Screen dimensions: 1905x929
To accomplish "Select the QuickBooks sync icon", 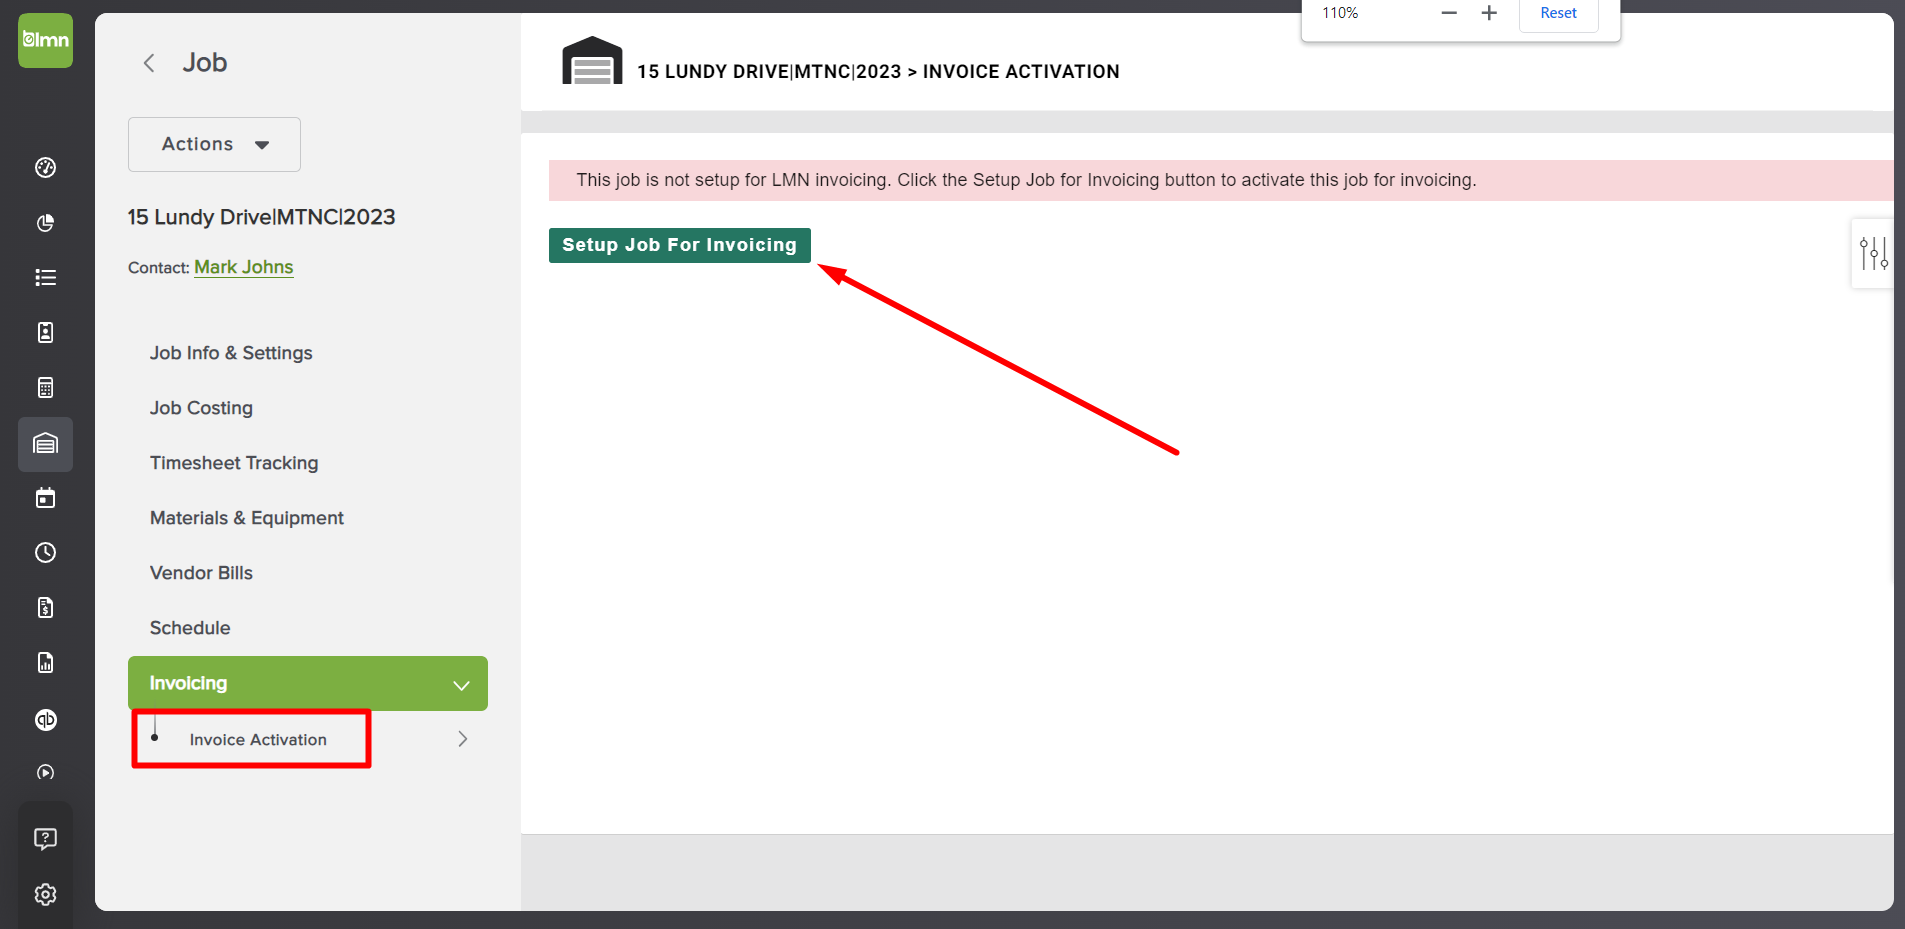I will pyautogui.click(x=45, y=719).
